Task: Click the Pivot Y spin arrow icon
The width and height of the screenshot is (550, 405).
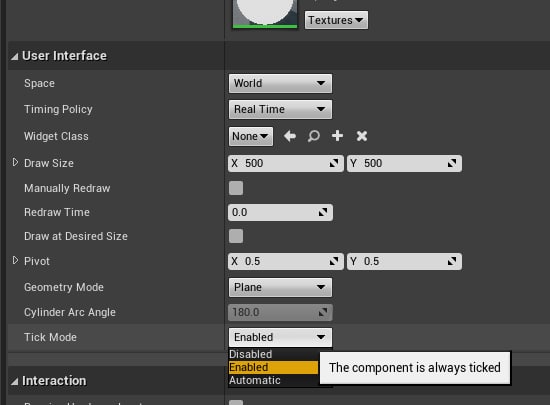Action: pyautogui.click(x=452, y=261)
